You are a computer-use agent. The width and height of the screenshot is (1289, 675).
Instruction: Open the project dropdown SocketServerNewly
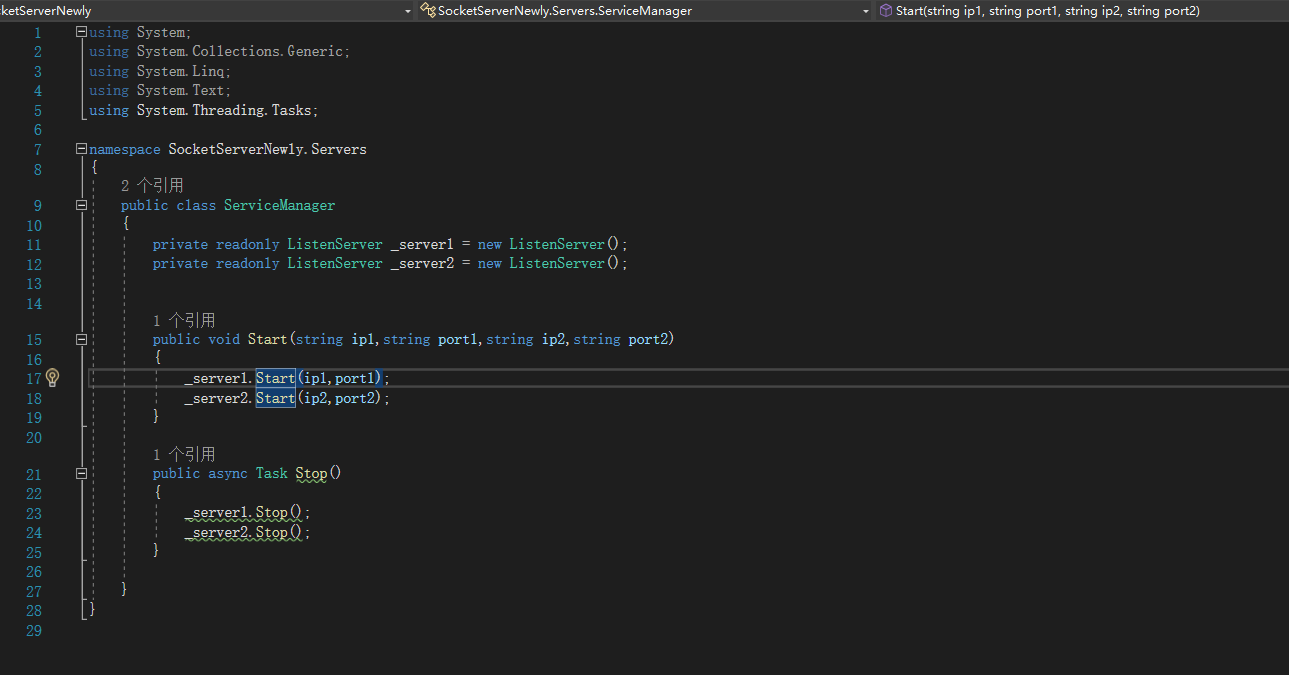[x=407, y=11]
